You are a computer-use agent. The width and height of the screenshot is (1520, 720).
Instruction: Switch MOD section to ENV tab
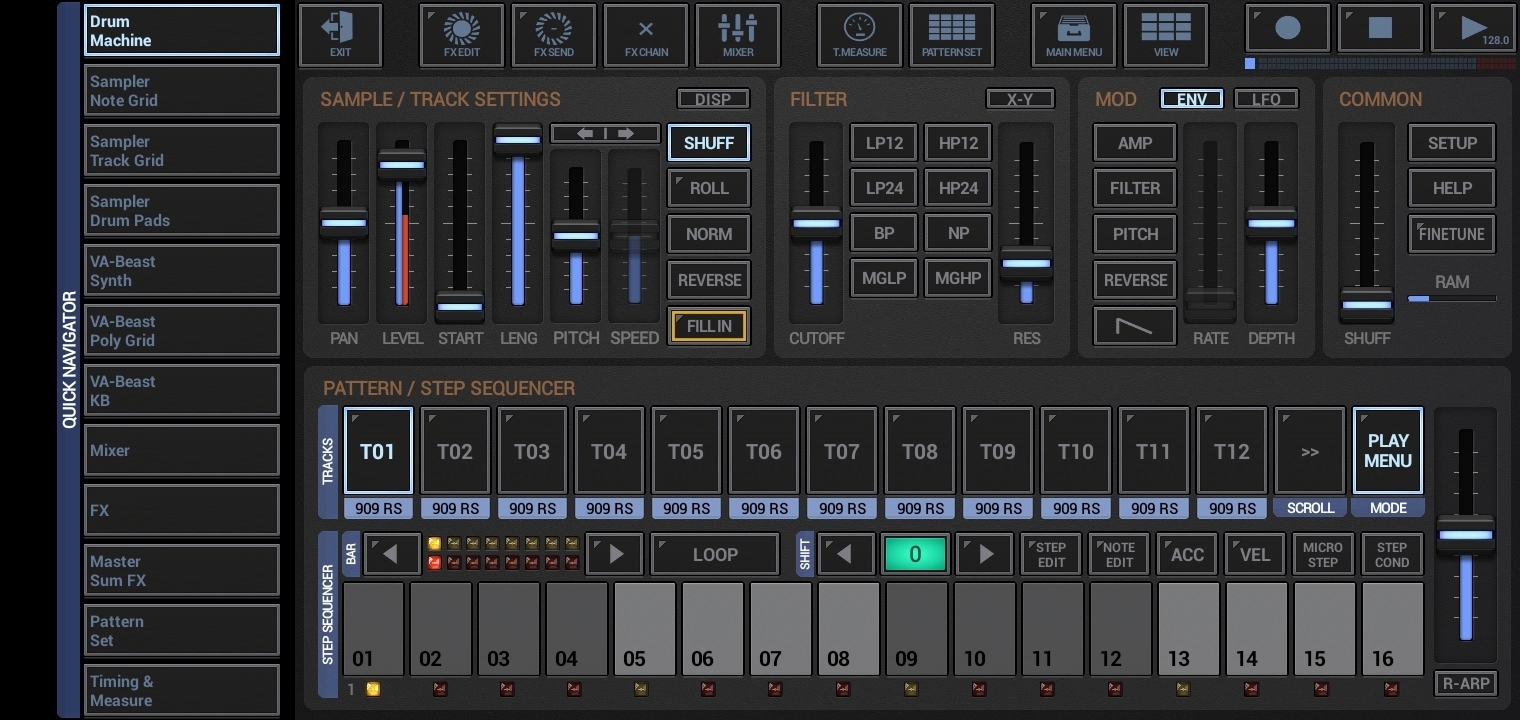click(1192, 99)
